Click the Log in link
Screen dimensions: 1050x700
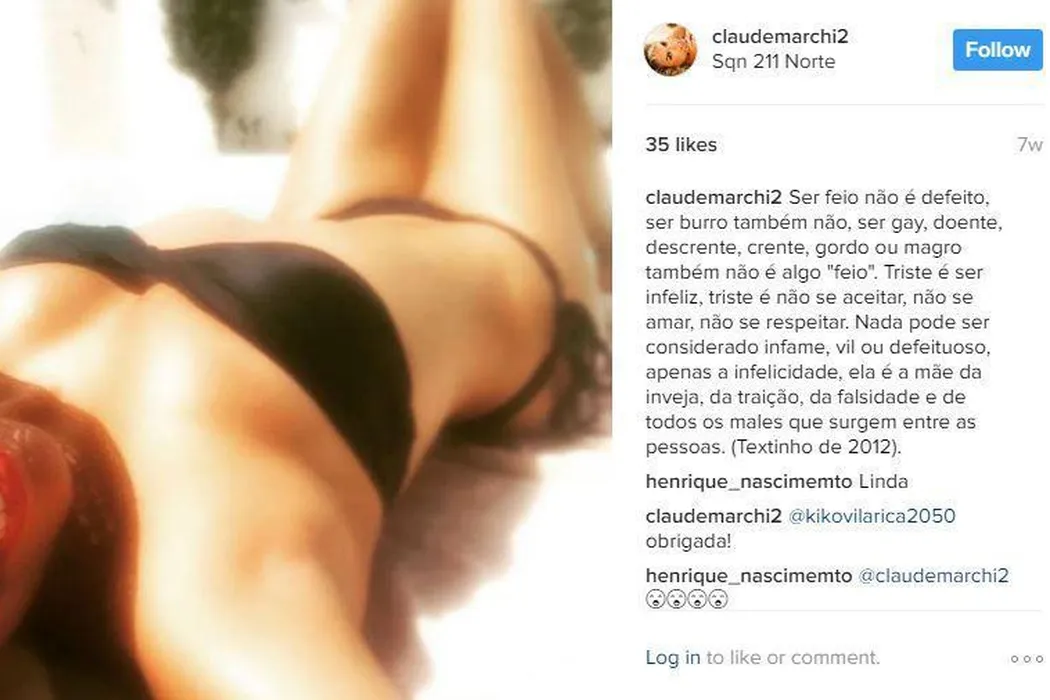(672, 658)
